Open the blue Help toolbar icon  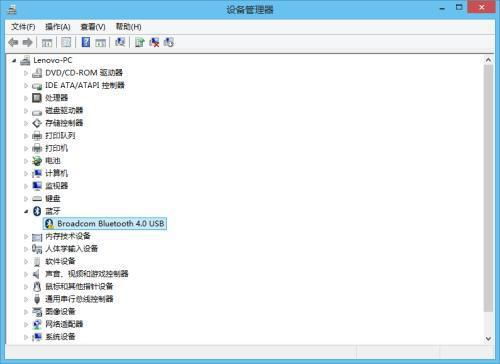(x=86, y=42)
